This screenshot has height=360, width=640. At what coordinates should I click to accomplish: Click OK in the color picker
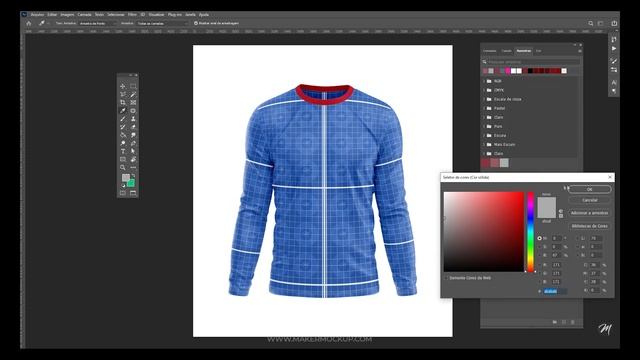589,189
